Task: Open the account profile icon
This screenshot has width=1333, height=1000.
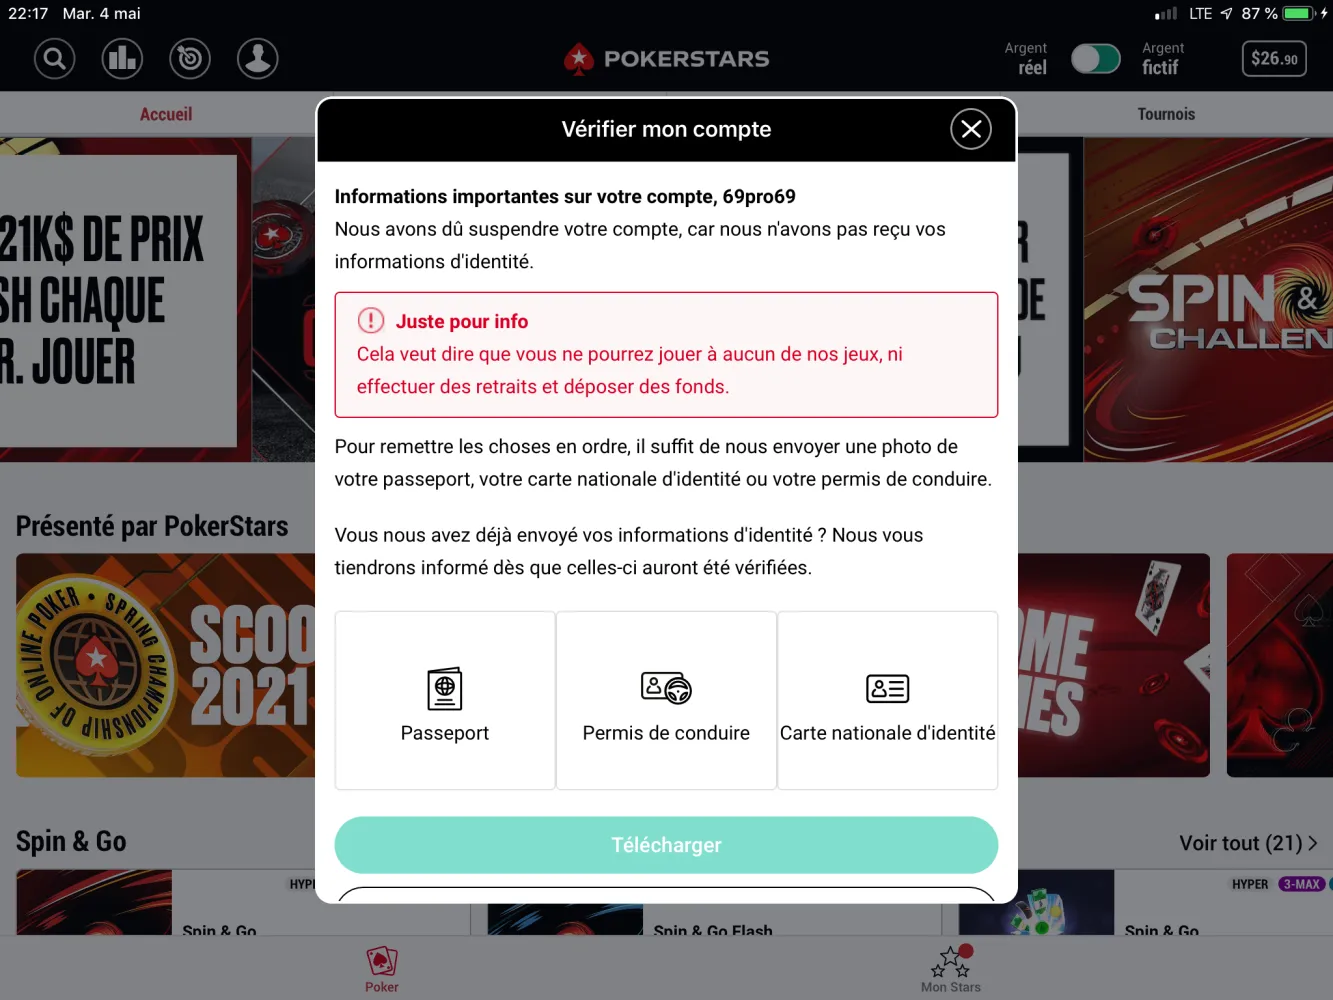Action: 258,59
